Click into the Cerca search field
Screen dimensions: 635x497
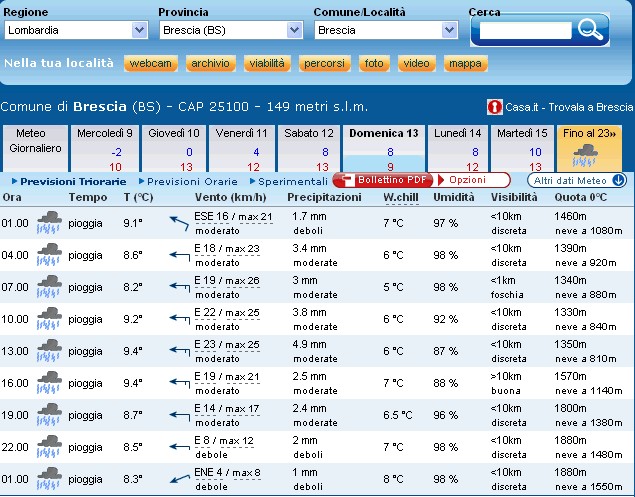pos(511,30)
